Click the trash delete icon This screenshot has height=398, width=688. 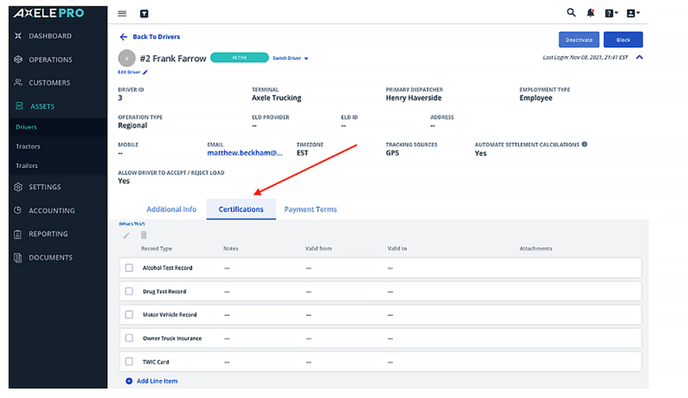point(143,235)
